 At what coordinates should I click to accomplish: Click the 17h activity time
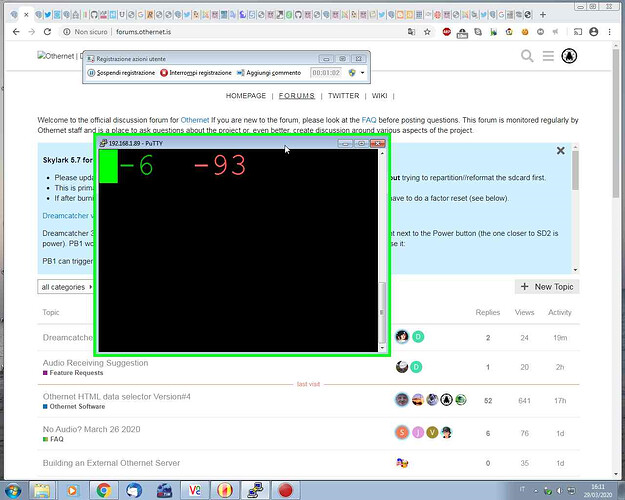tap(560, 401)
